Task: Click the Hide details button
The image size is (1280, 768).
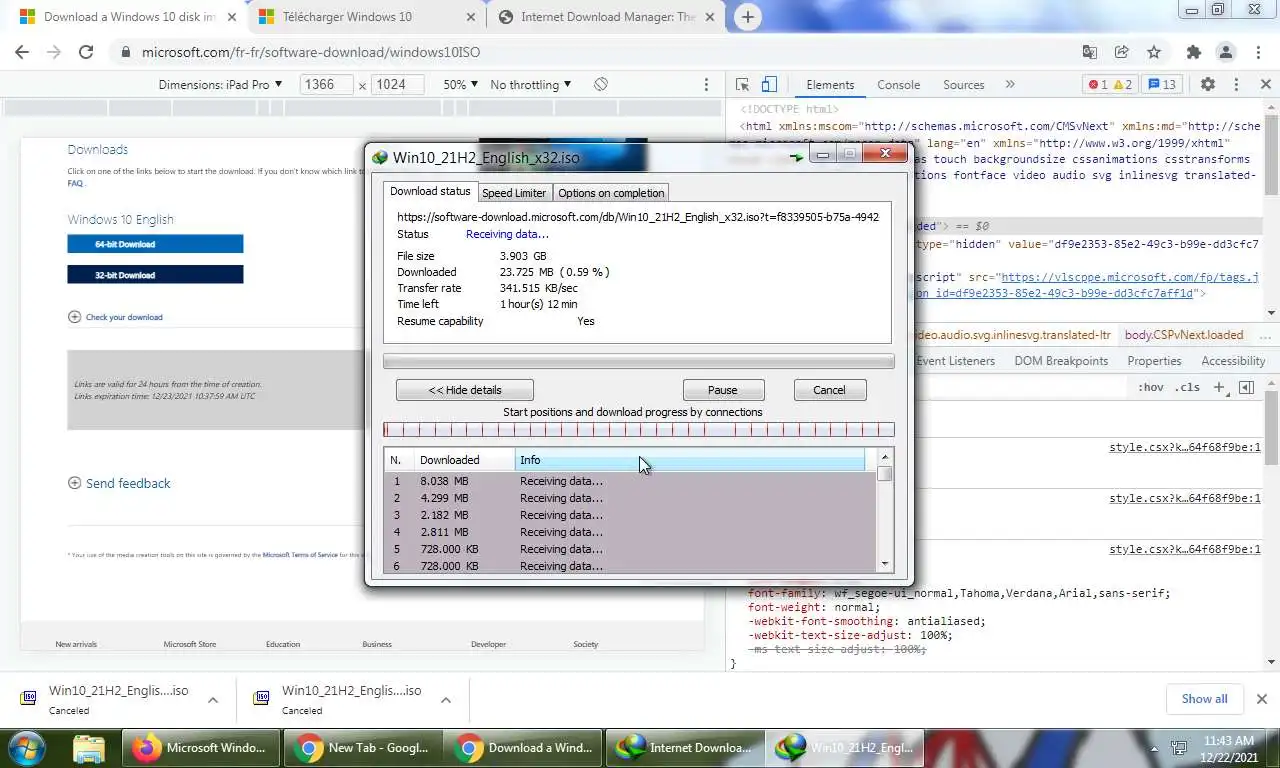Action: (465, 390)
